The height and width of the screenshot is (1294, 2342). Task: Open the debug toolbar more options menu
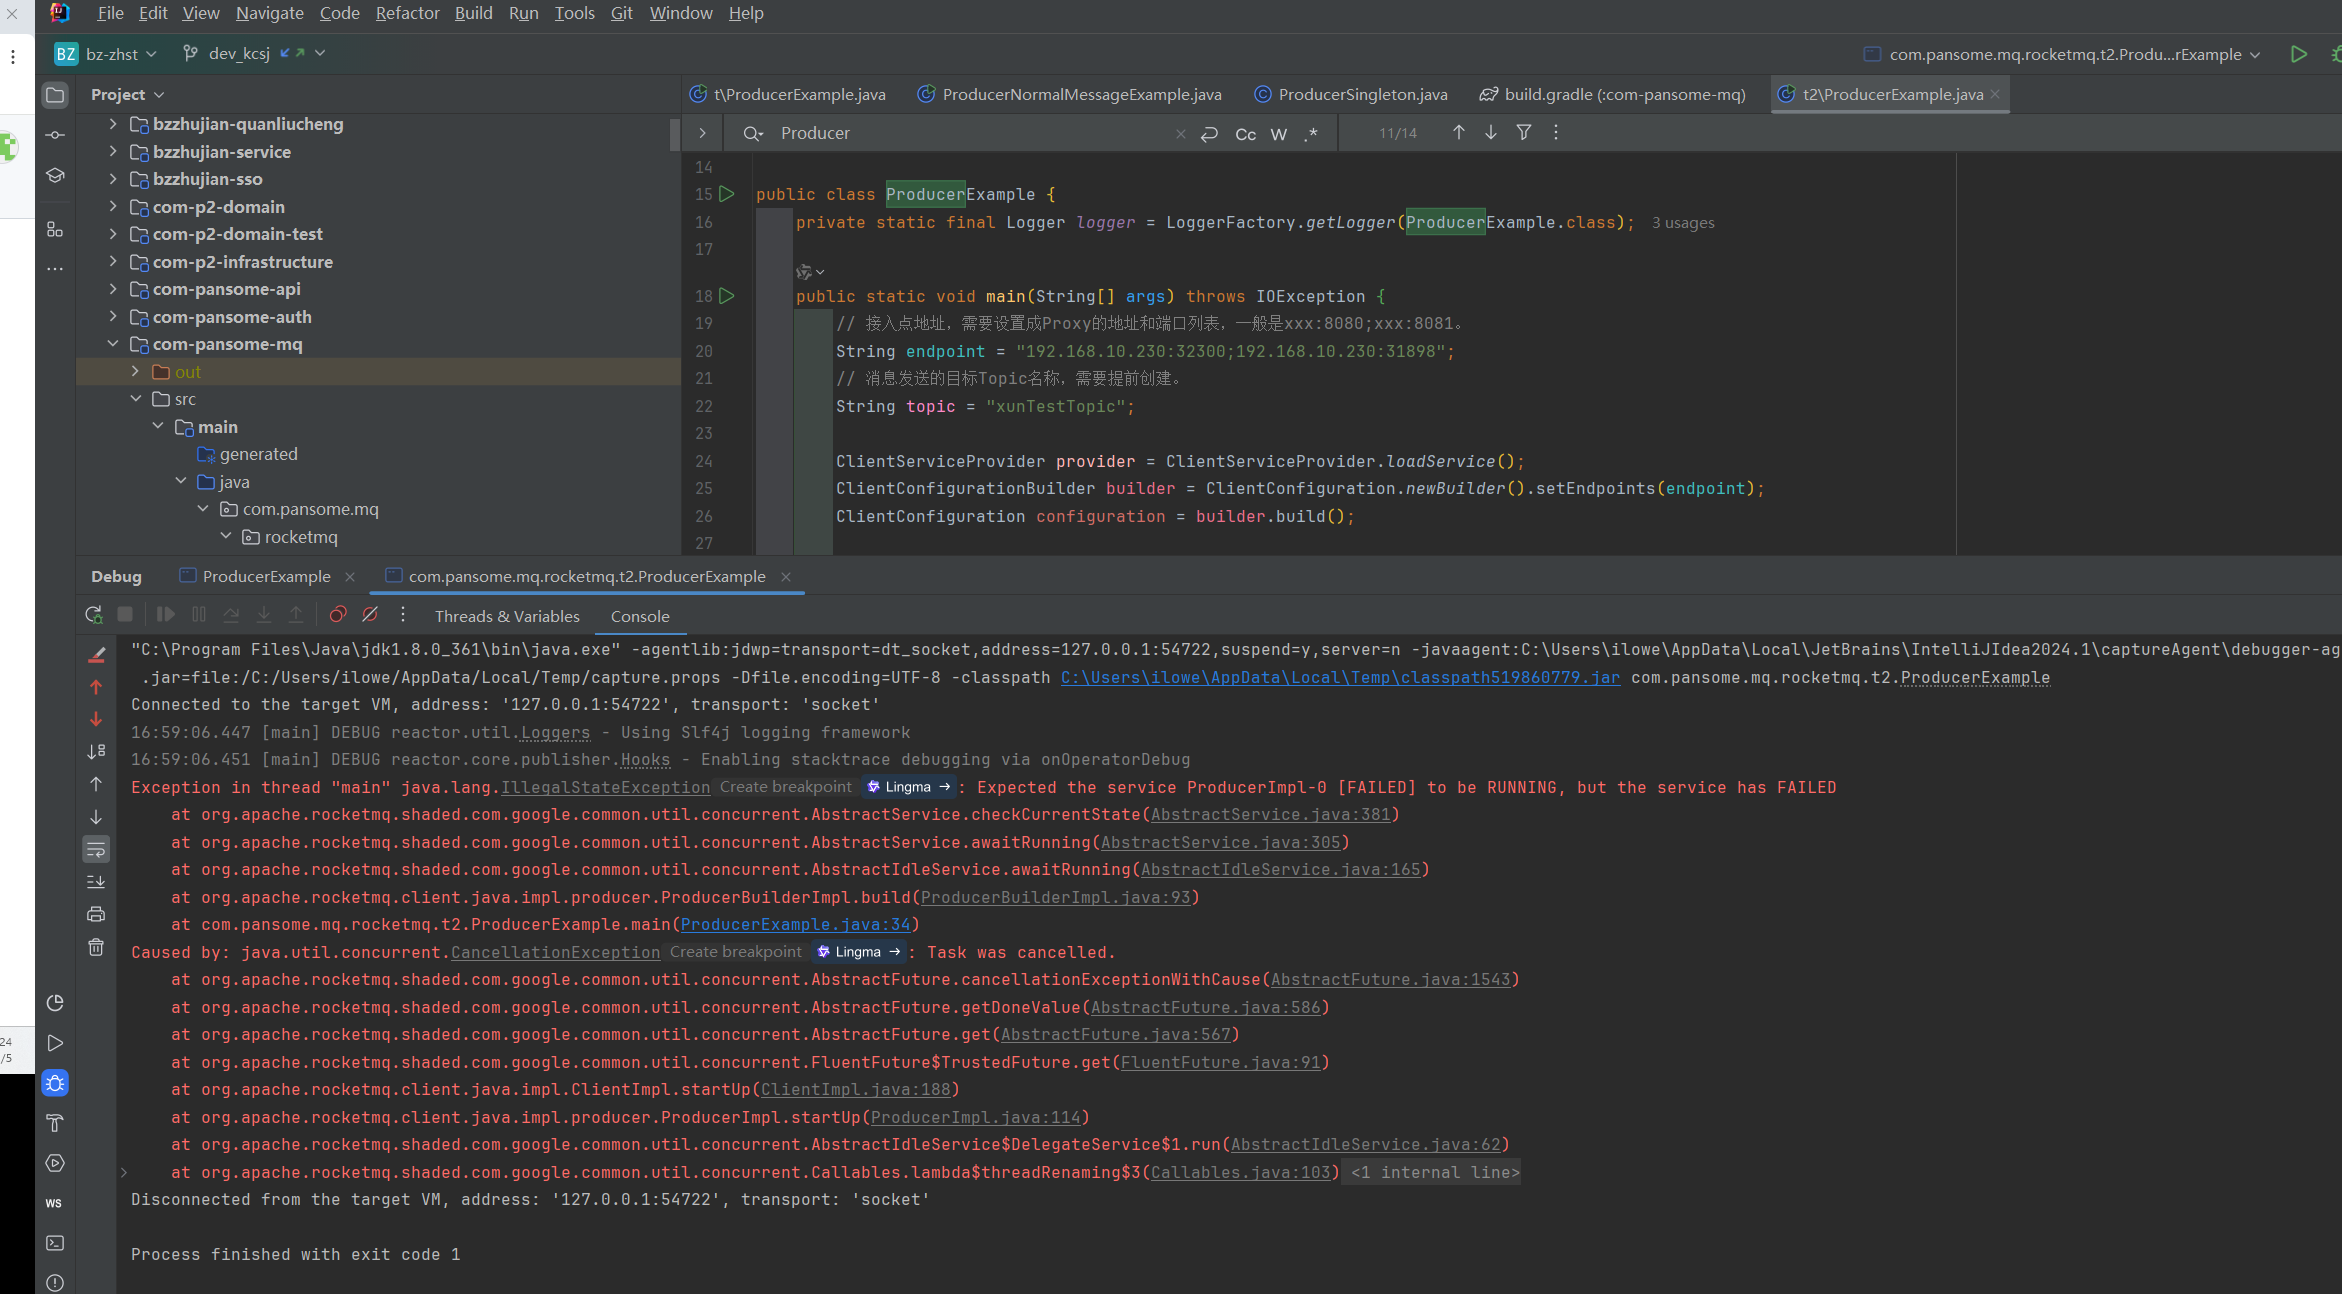point(403,615)
